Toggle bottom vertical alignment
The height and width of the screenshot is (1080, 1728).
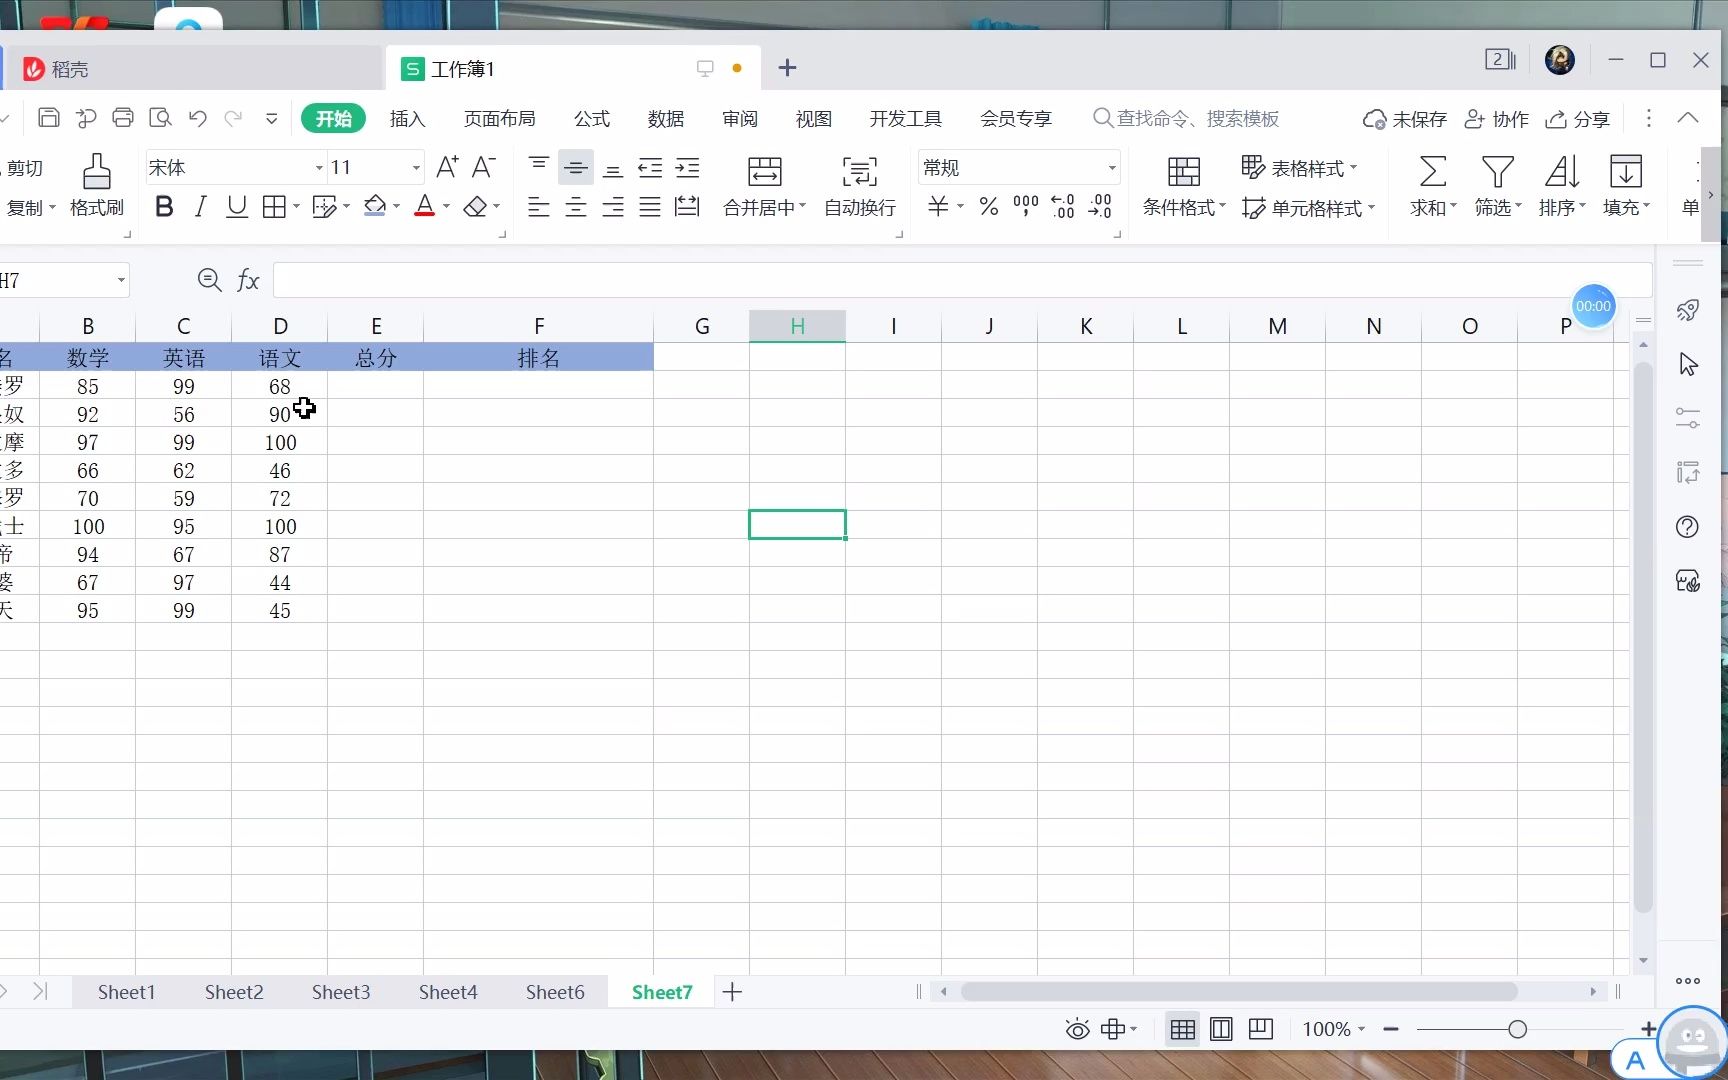(613, 167)
